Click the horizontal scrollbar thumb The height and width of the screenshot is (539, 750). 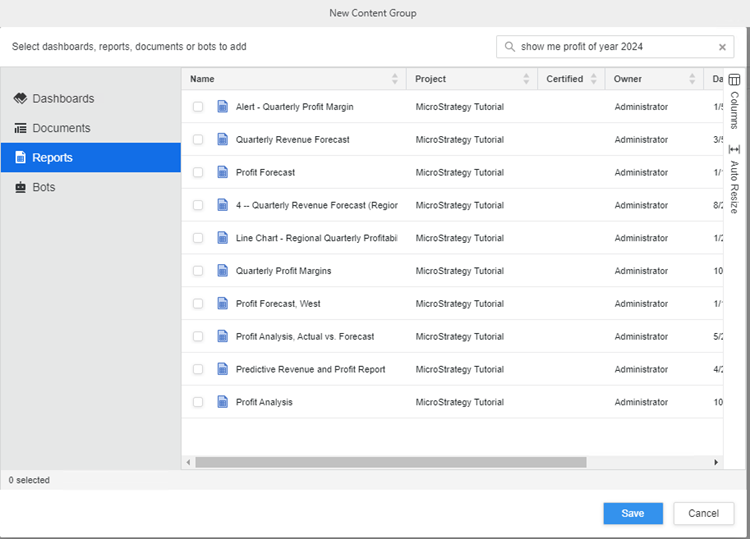[390, 462]
